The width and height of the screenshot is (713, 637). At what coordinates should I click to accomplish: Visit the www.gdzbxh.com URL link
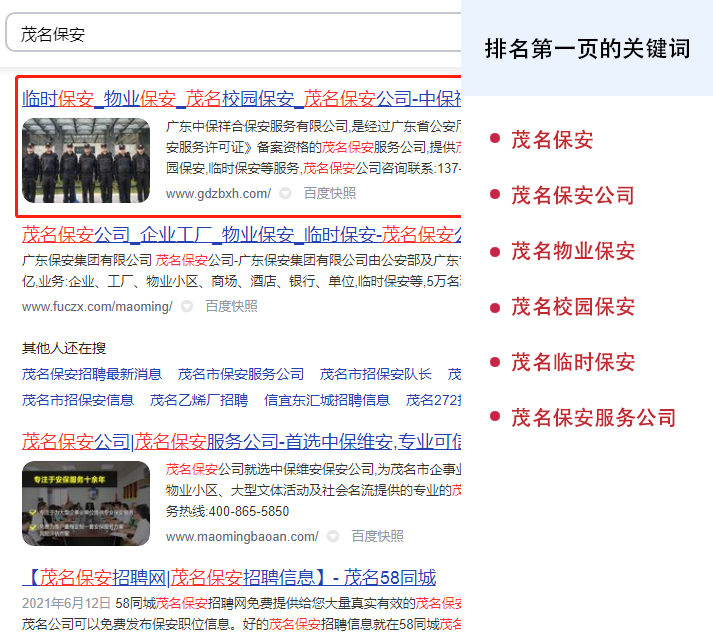[x=217, y=194]
